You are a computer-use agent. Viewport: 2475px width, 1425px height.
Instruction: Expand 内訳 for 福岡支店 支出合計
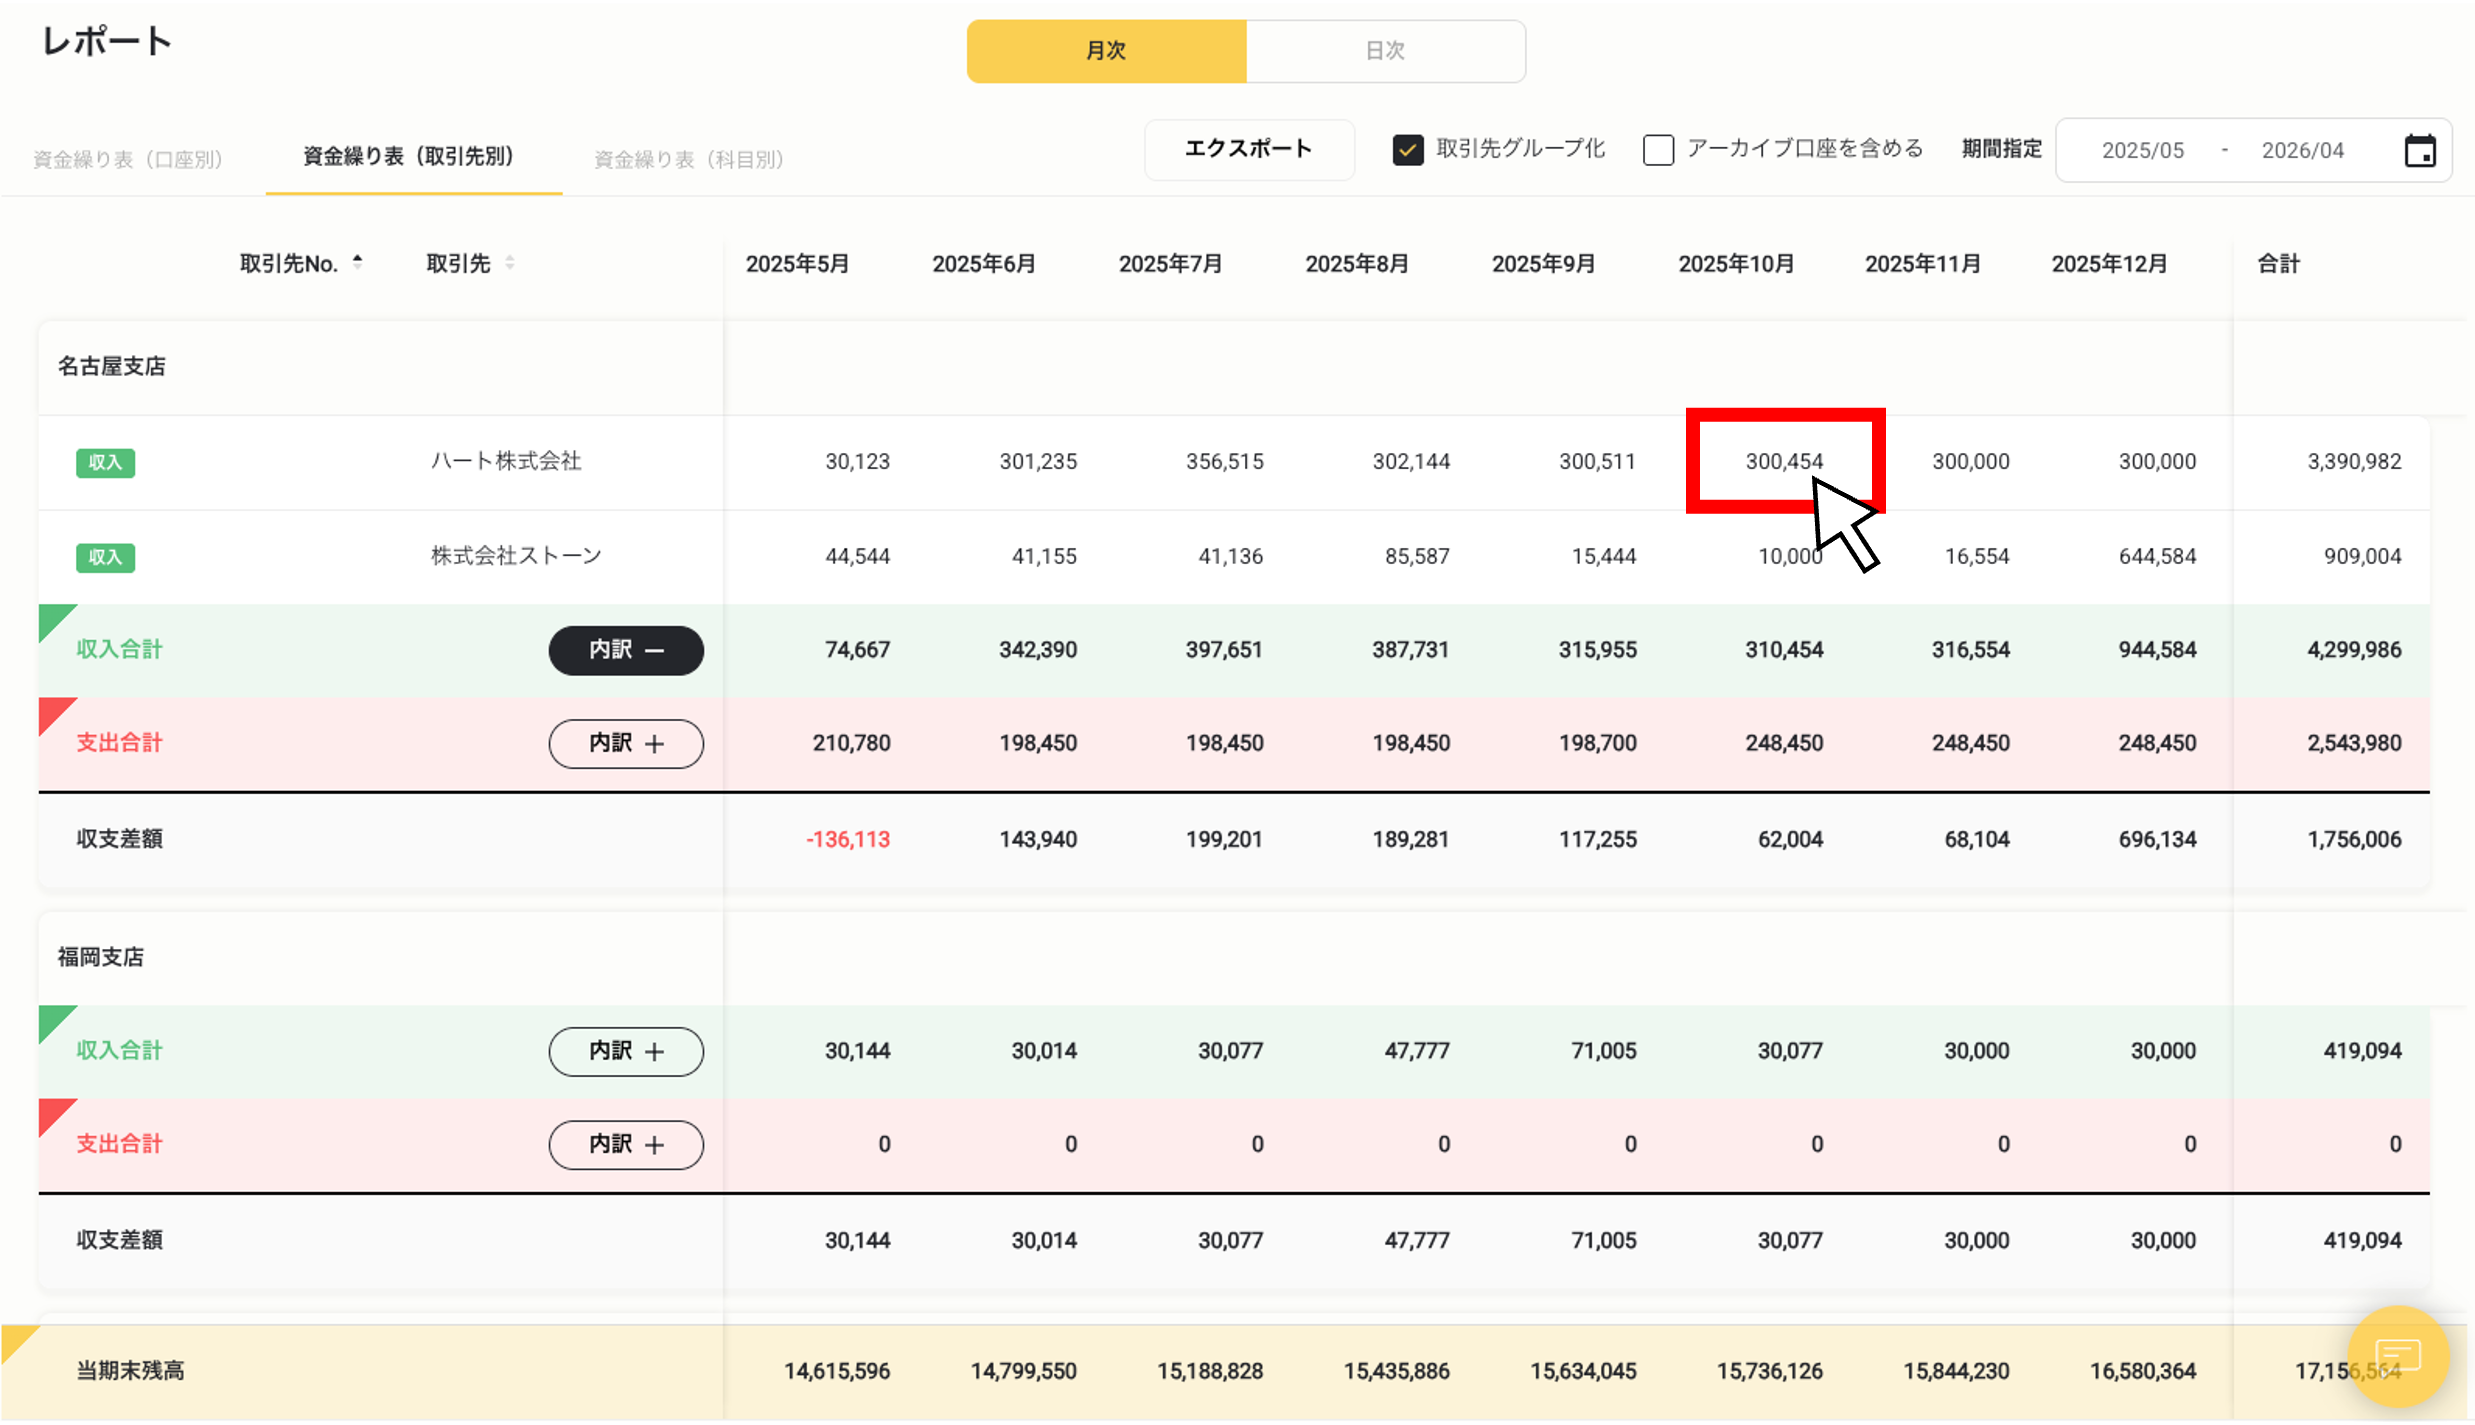[625, 1144]
